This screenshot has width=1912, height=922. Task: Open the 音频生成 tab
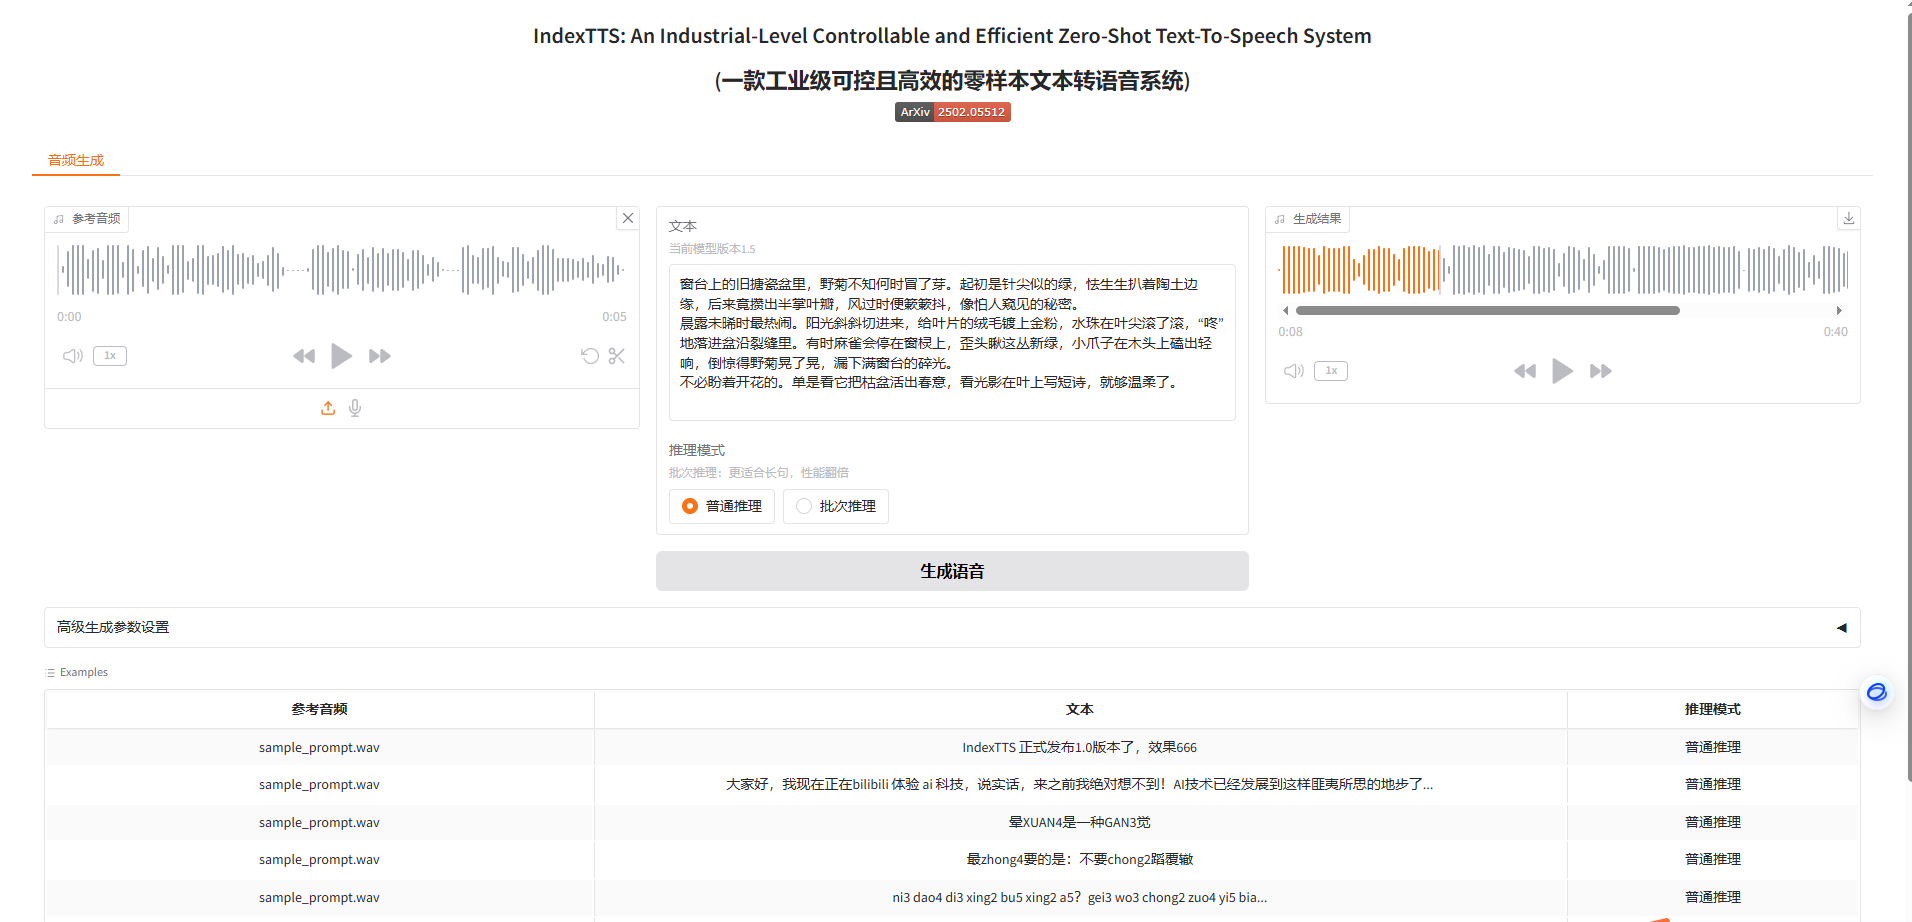click(76, 160)
